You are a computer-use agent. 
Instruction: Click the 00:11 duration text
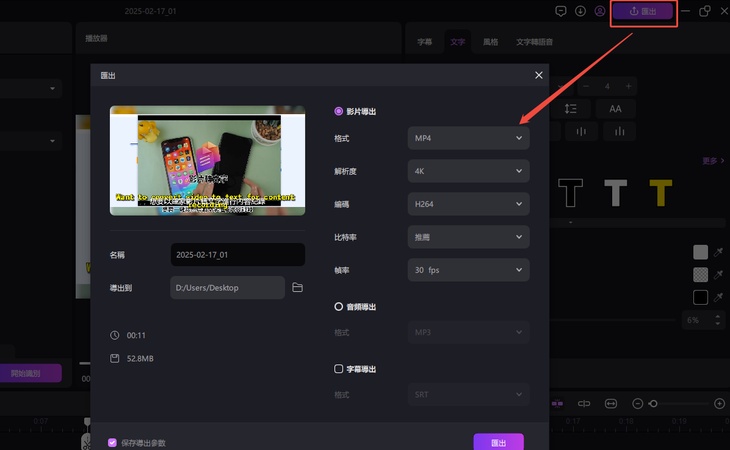click(x=136, y=335)
